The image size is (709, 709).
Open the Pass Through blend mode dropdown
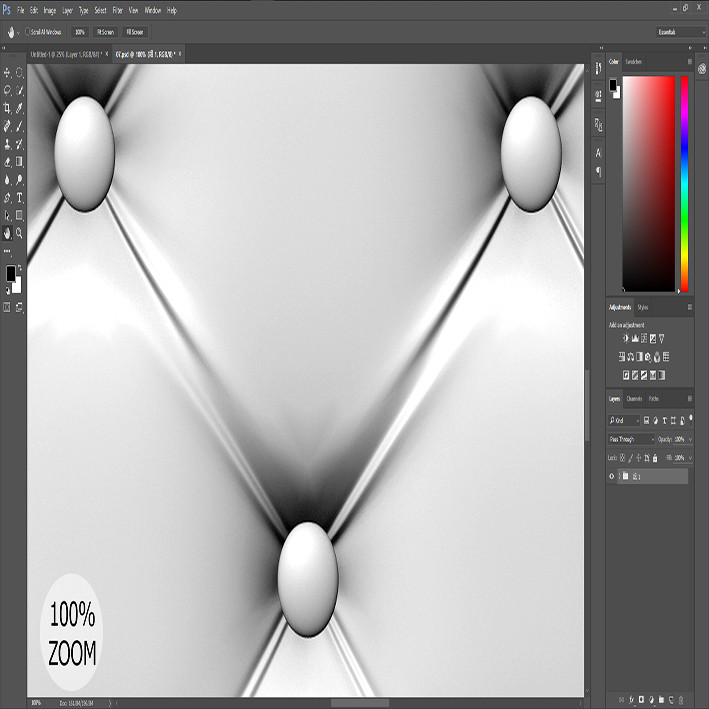pos(631,439)
